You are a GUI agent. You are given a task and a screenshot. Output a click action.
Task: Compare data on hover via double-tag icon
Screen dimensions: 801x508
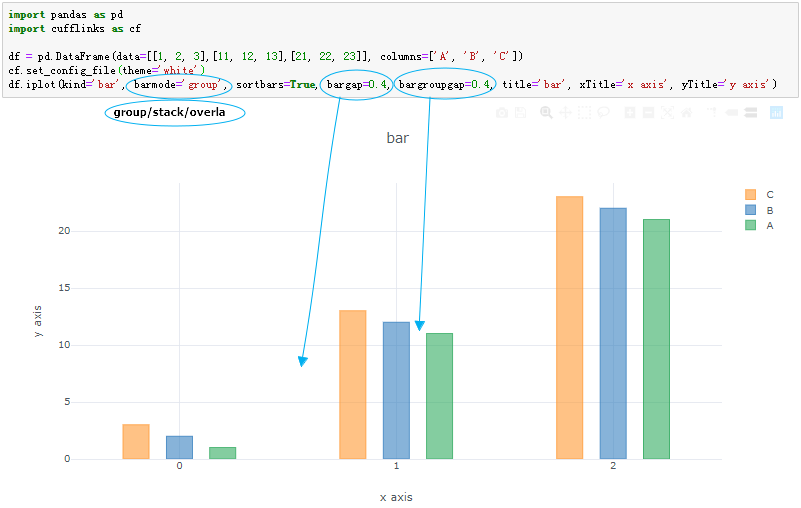[x=750, y=112]
